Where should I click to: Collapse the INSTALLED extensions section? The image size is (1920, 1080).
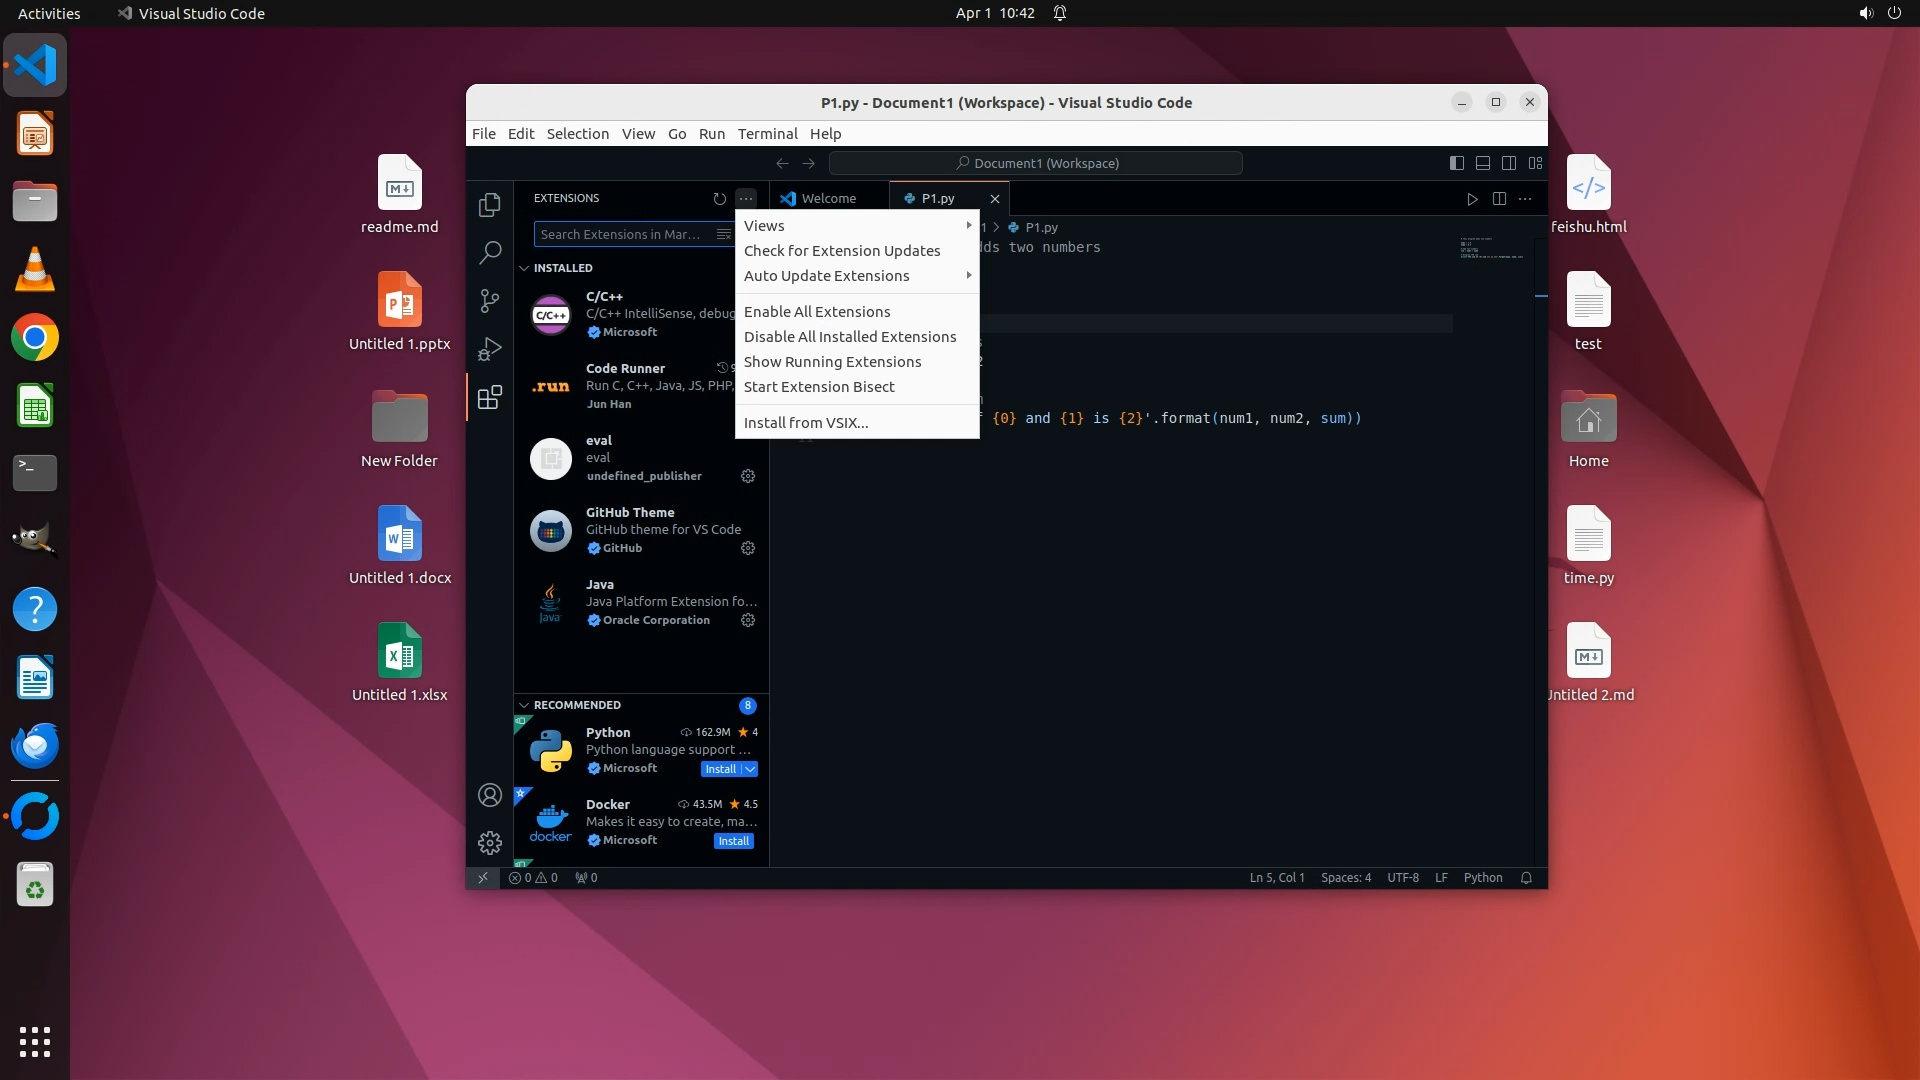[x=524, y=268]
